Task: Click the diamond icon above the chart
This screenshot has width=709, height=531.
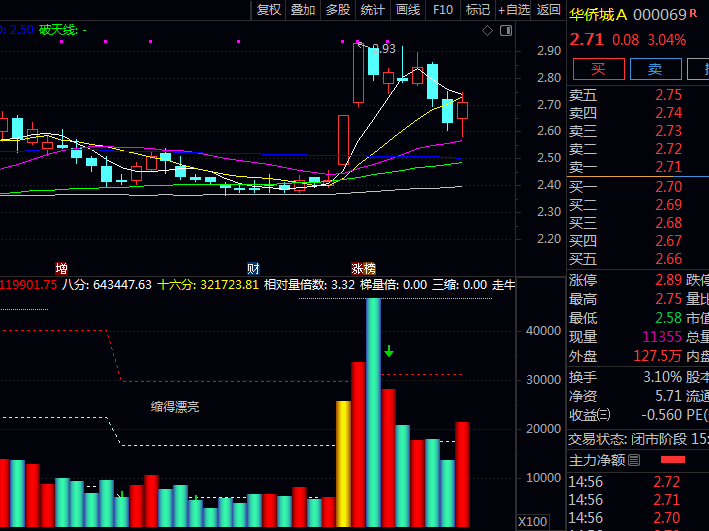Action: [487, 31]
